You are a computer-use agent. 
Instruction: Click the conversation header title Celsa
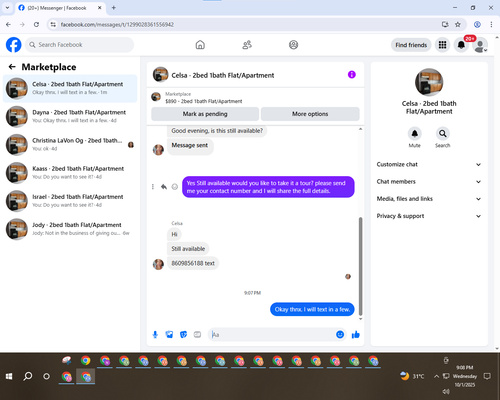223,75
